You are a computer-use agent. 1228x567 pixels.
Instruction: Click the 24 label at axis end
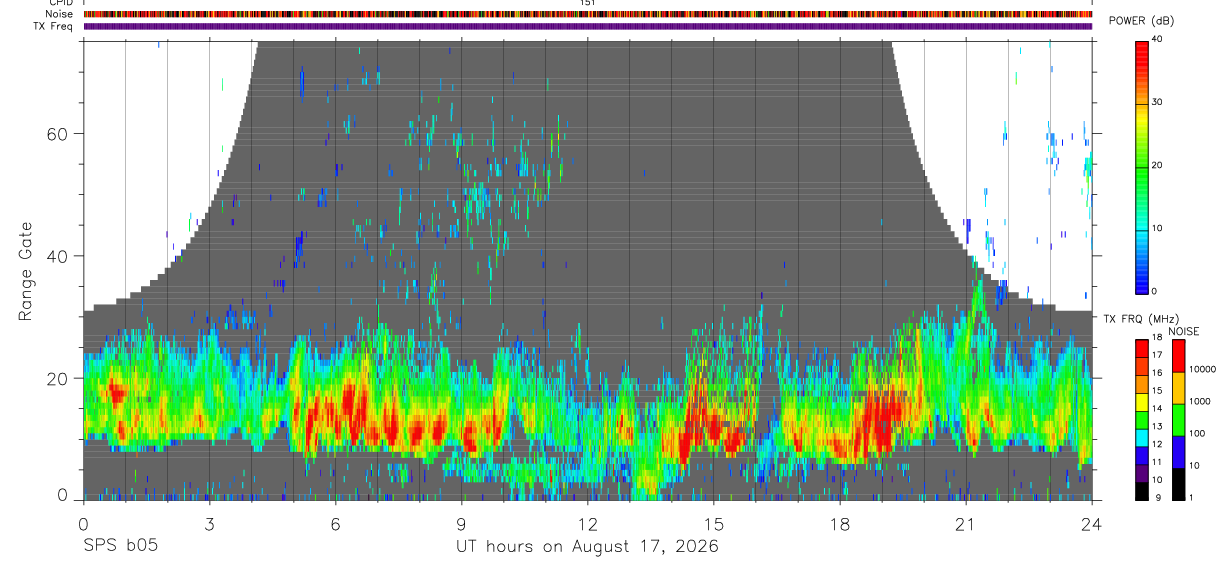(1091, 524)
